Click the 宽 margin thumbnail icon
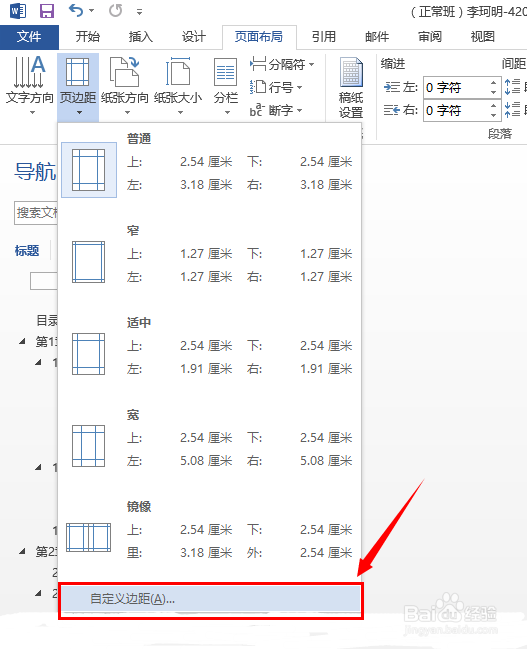 tap(89, 446)
